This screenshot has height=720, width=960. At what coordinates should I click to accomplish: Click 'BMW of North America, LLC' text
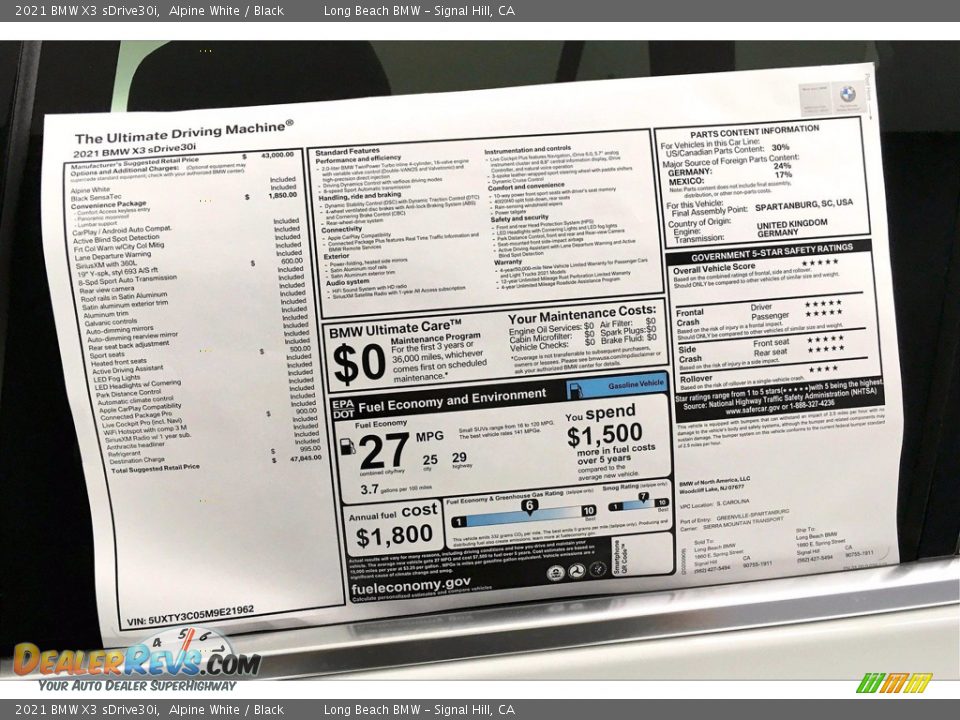point(714,481)
